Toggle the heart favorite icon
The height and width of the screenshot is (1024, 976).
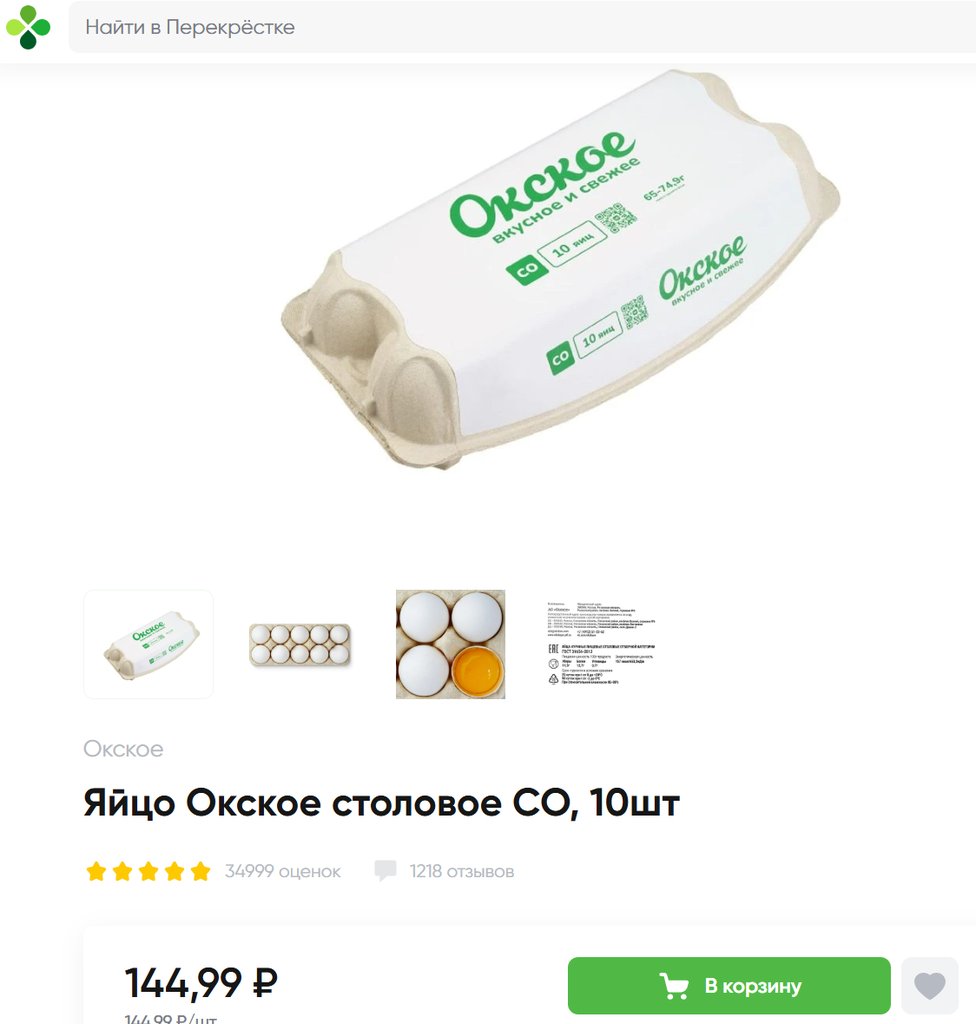click(x=930, y=985)
